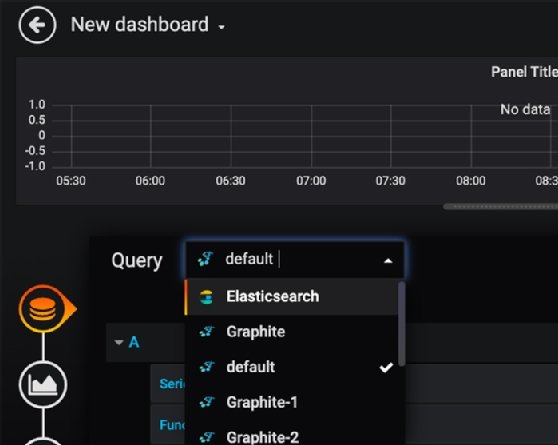The height and width of the screenshot is (445, 558).
Task: Select default option in data source list
Action: (291, 367)
